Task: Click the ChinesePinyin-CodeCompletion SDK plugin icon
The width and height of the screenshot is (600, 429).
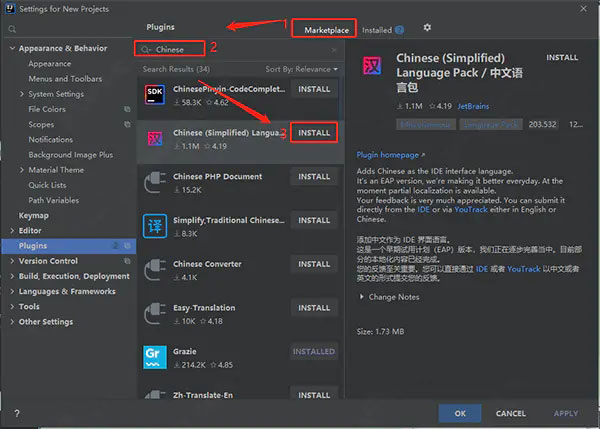Action: [155, 95]
